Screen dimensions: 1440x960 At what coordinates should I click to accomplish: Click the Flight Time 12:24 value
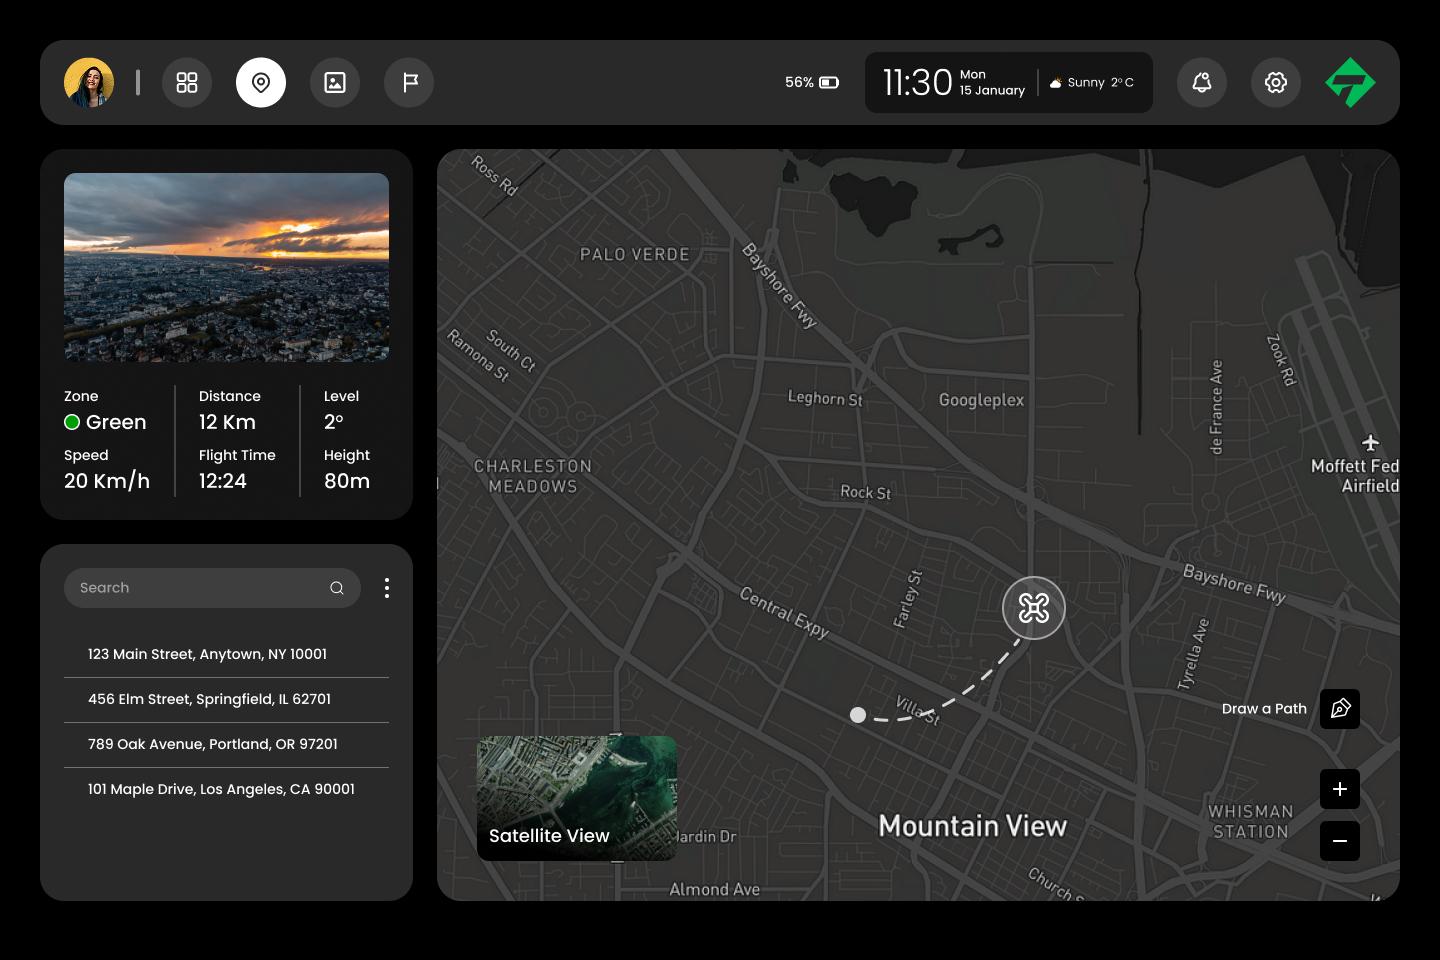click(223, 481)
